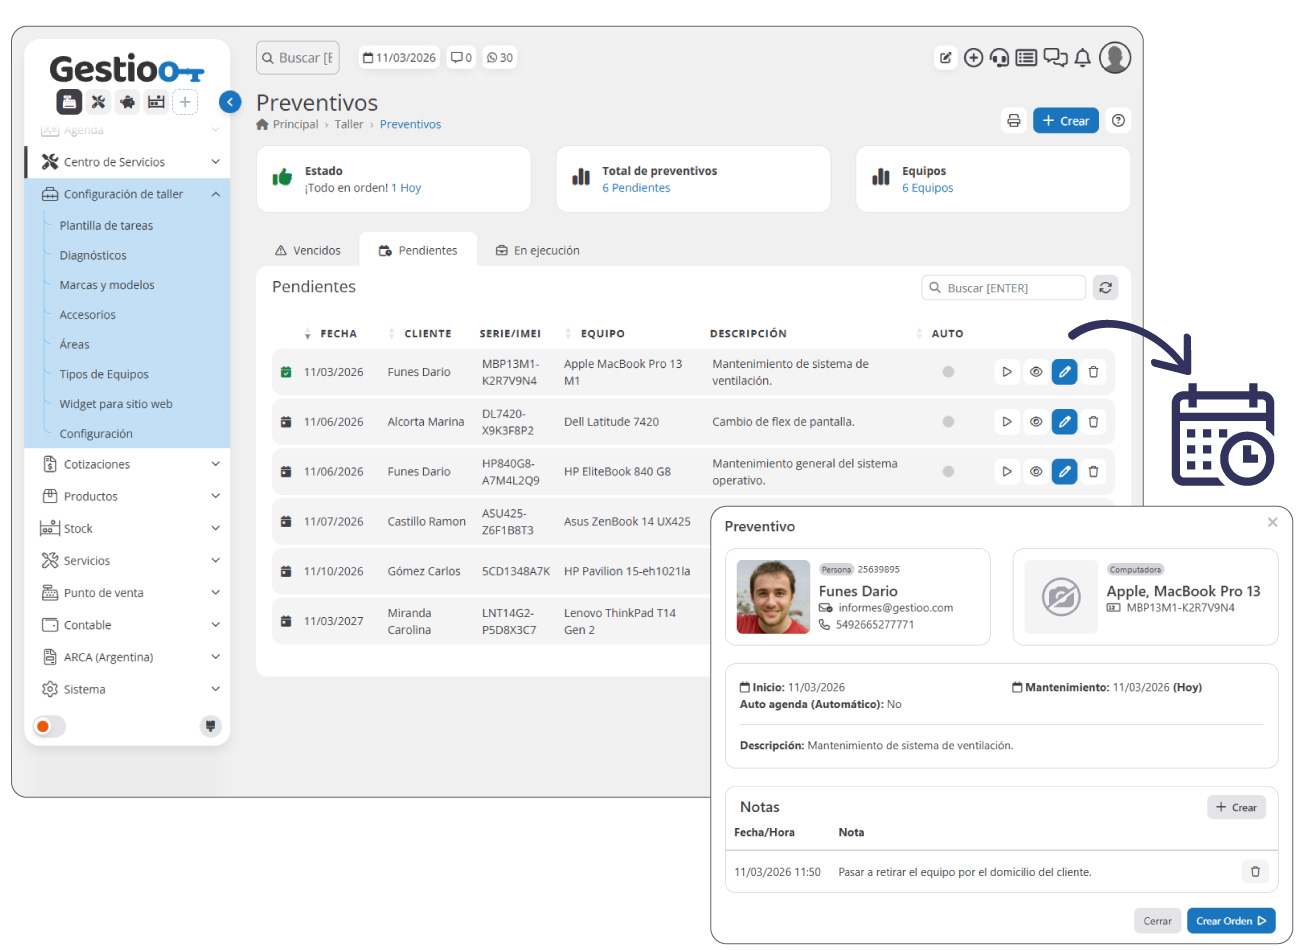Toggle Auto indicator for Funes Dario MacBook row
Screen dimensions: 1300x950
coord(948,372)
